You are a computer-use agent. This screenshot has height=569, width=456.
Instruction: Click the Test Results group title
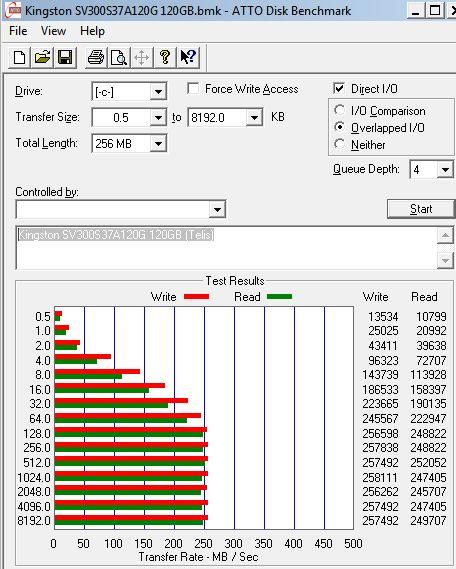point(235,281)
